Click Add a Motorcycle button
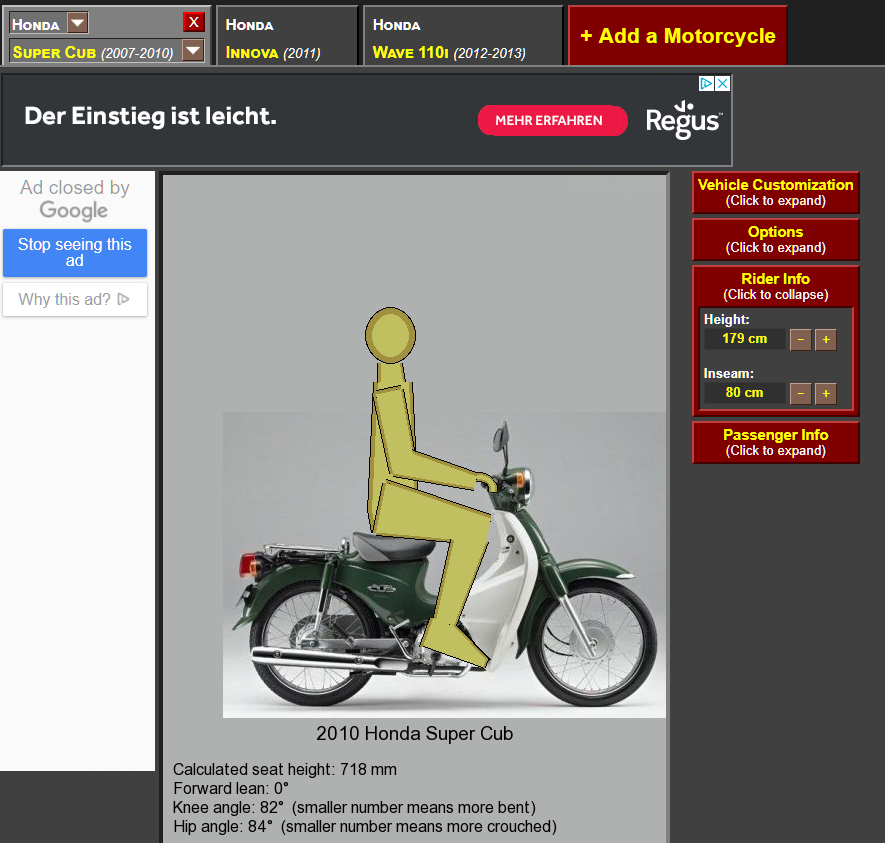The image size is (885, 843). [x=677, y=36]
